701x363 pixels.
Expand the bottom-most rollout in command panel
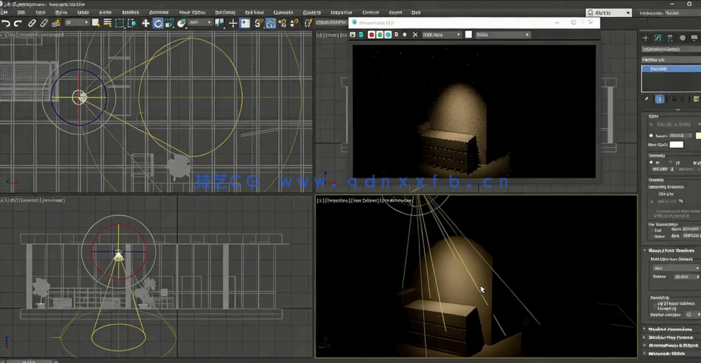pyautogui.click(x=670, y=354)
